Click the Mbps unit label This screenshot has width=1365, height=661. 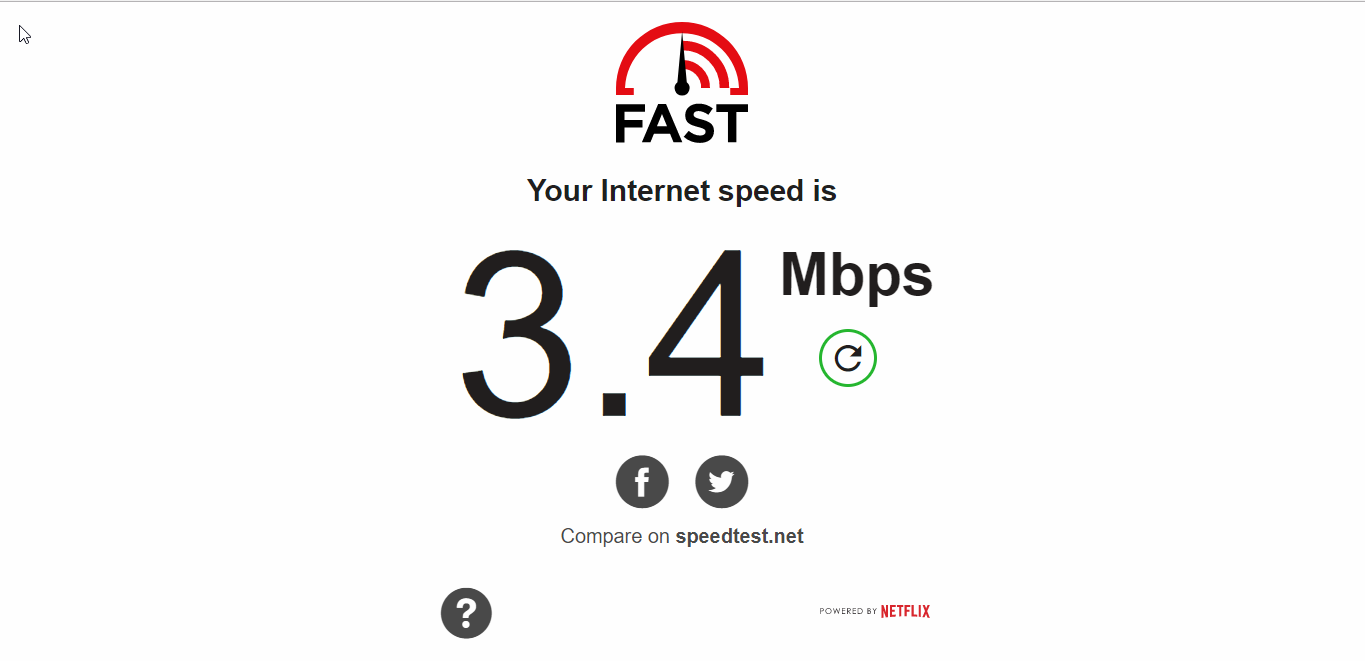click(x=856, y=275)
